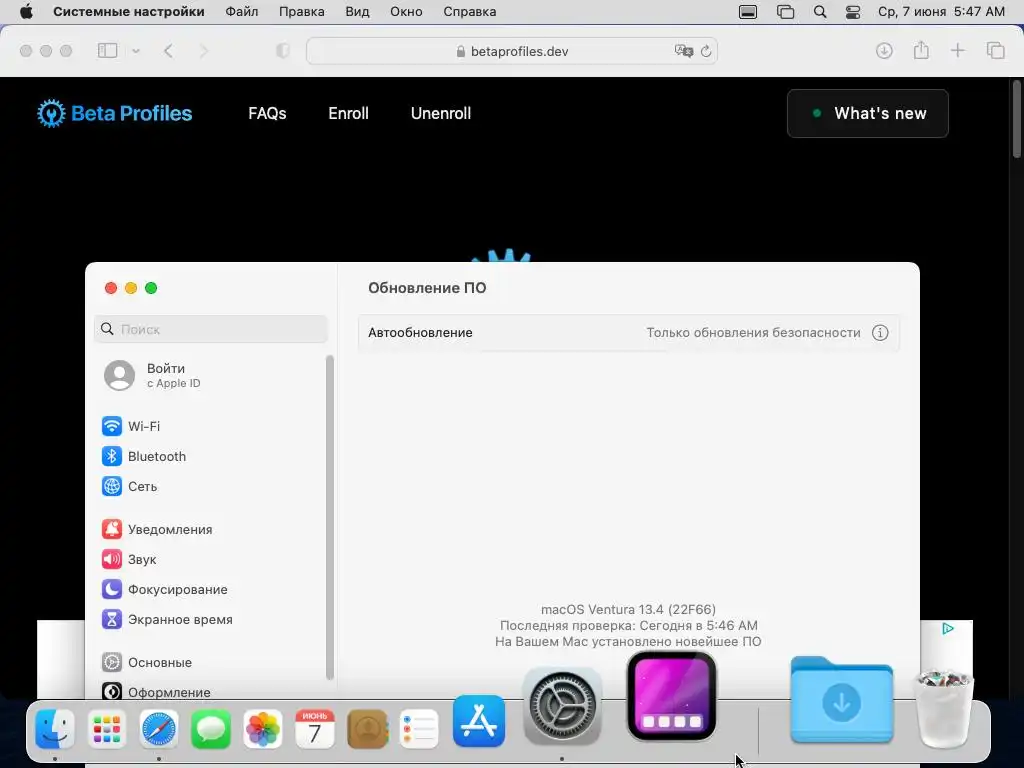This screenshot has width=1024, height=768.
Task: Click the page translate icon in address bar
Action: (683, 51)
